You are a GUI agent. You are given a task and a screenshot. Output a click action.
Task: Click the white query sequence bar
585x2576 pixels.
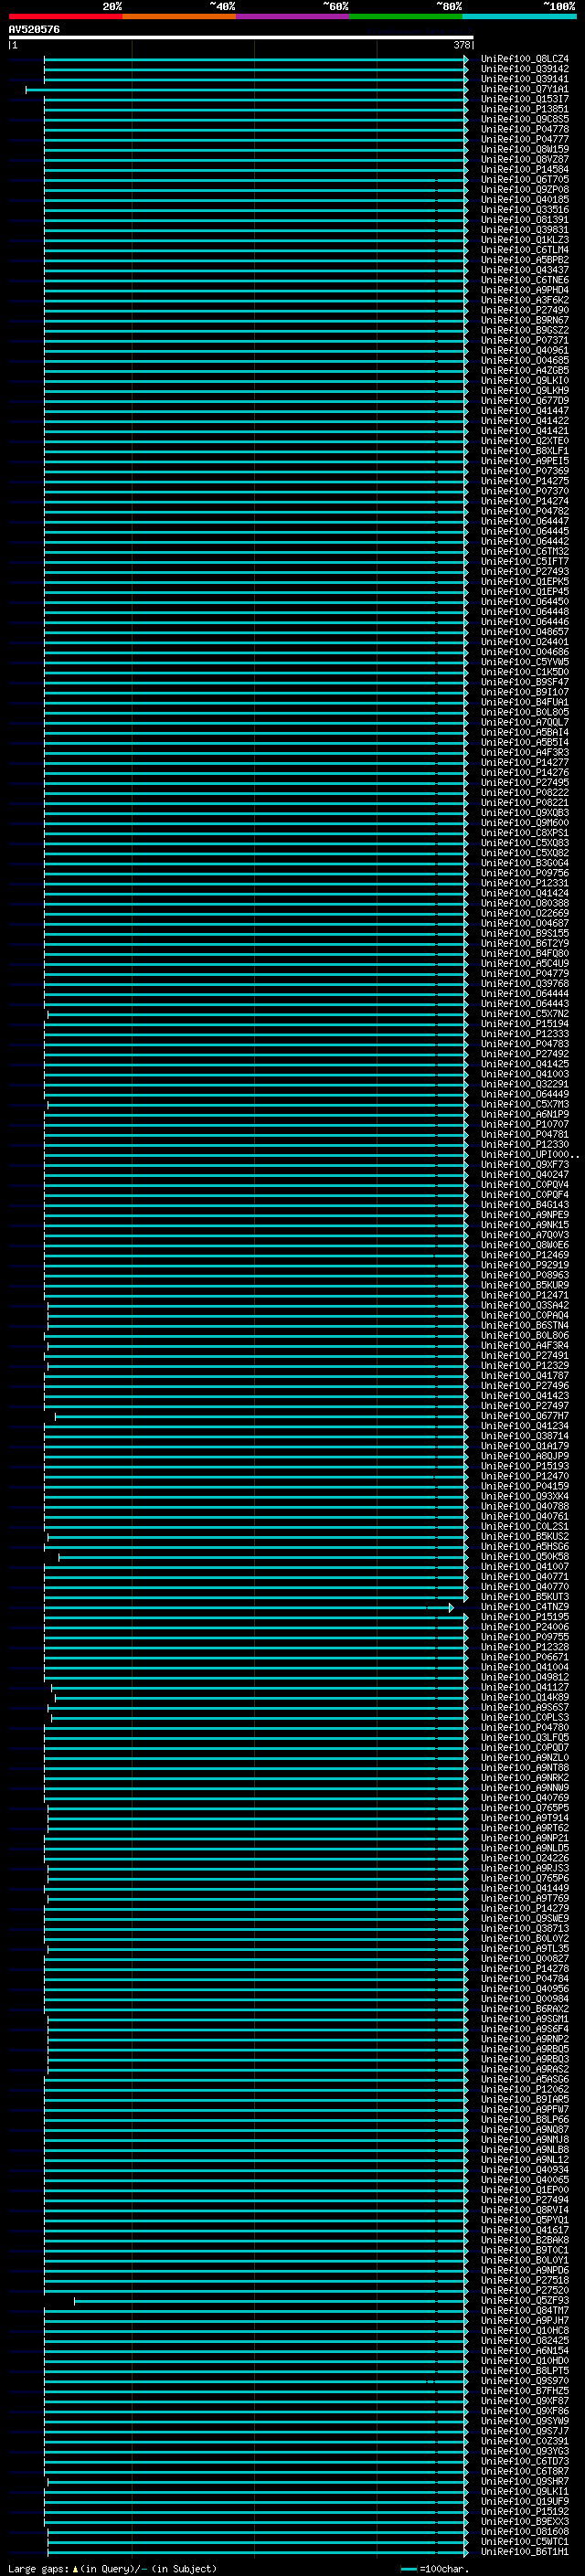coord(241,38)
